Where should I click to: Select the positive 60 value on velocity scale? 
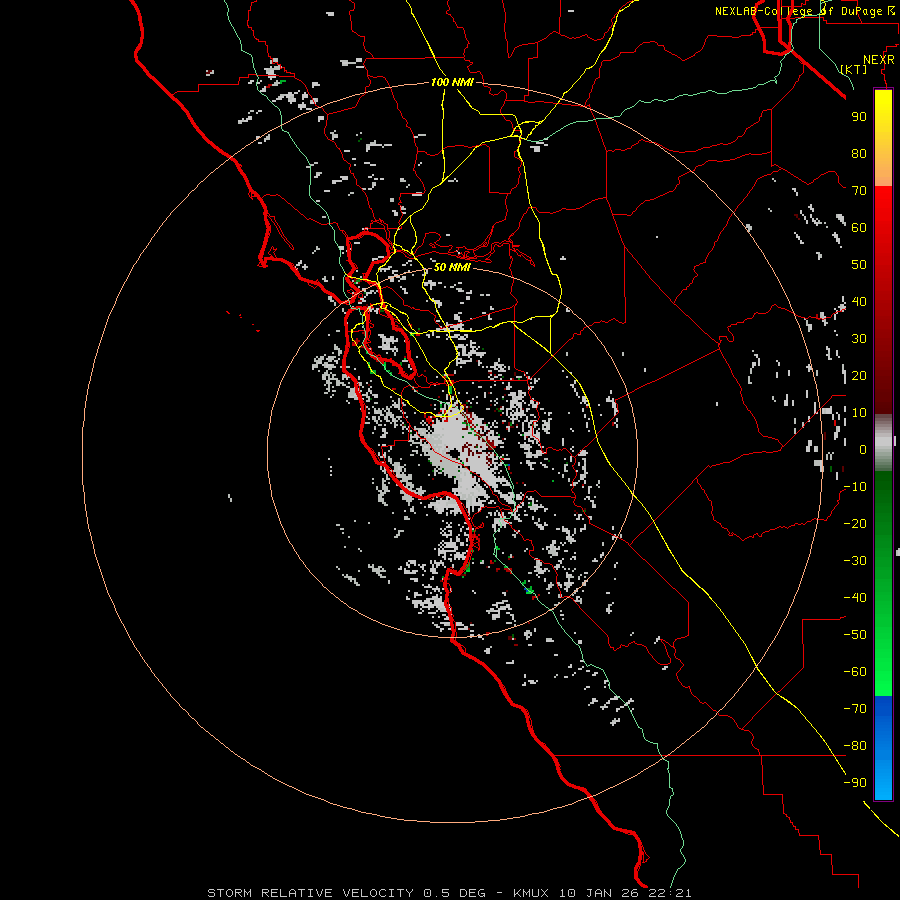pyautogui.click(x=859, y=228)
